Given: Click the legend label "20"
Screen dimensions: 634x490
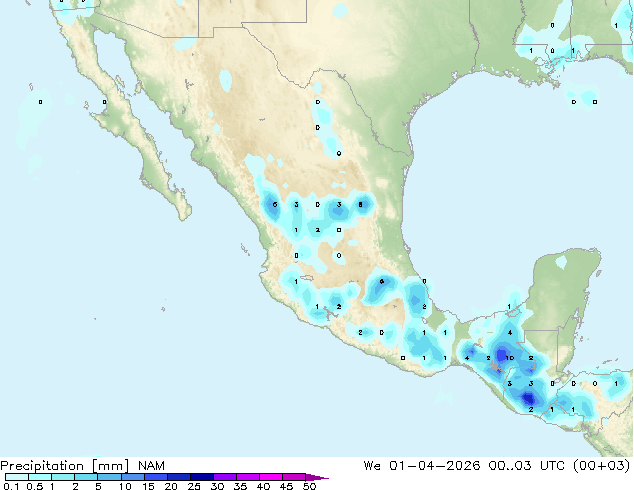Looking at the screenshot, I should pos(171,486).
